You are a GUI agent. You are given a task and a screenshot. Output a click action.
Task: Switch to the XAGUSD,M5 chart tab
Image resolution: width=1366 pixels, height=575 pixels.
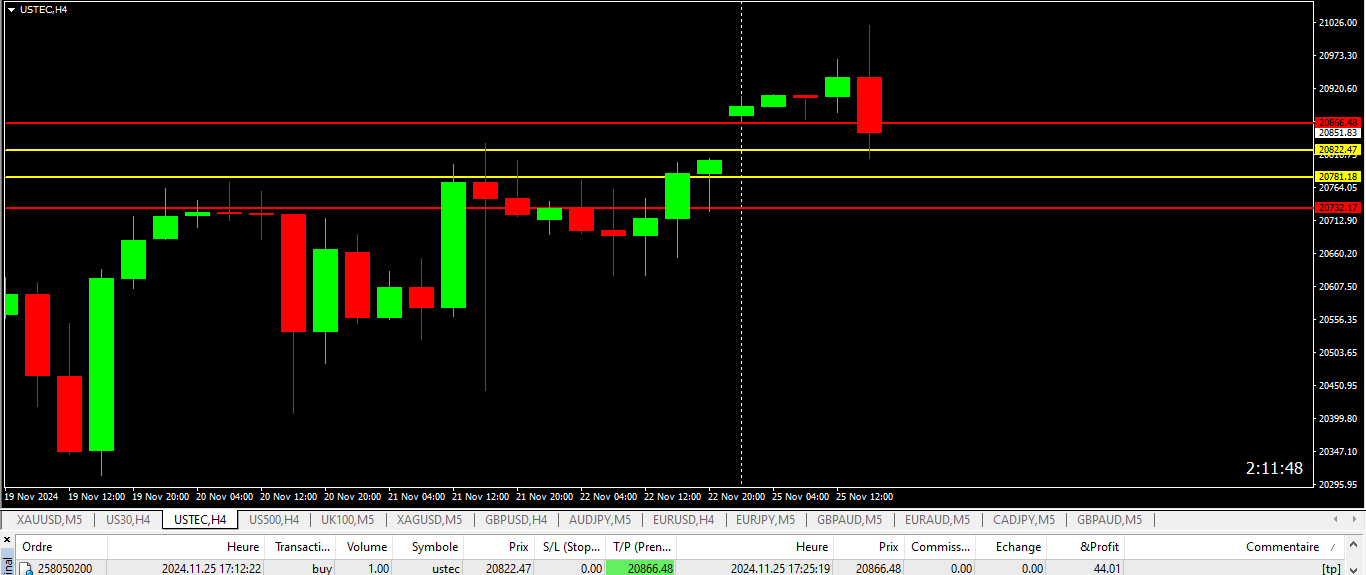click(x=429, y=520)
